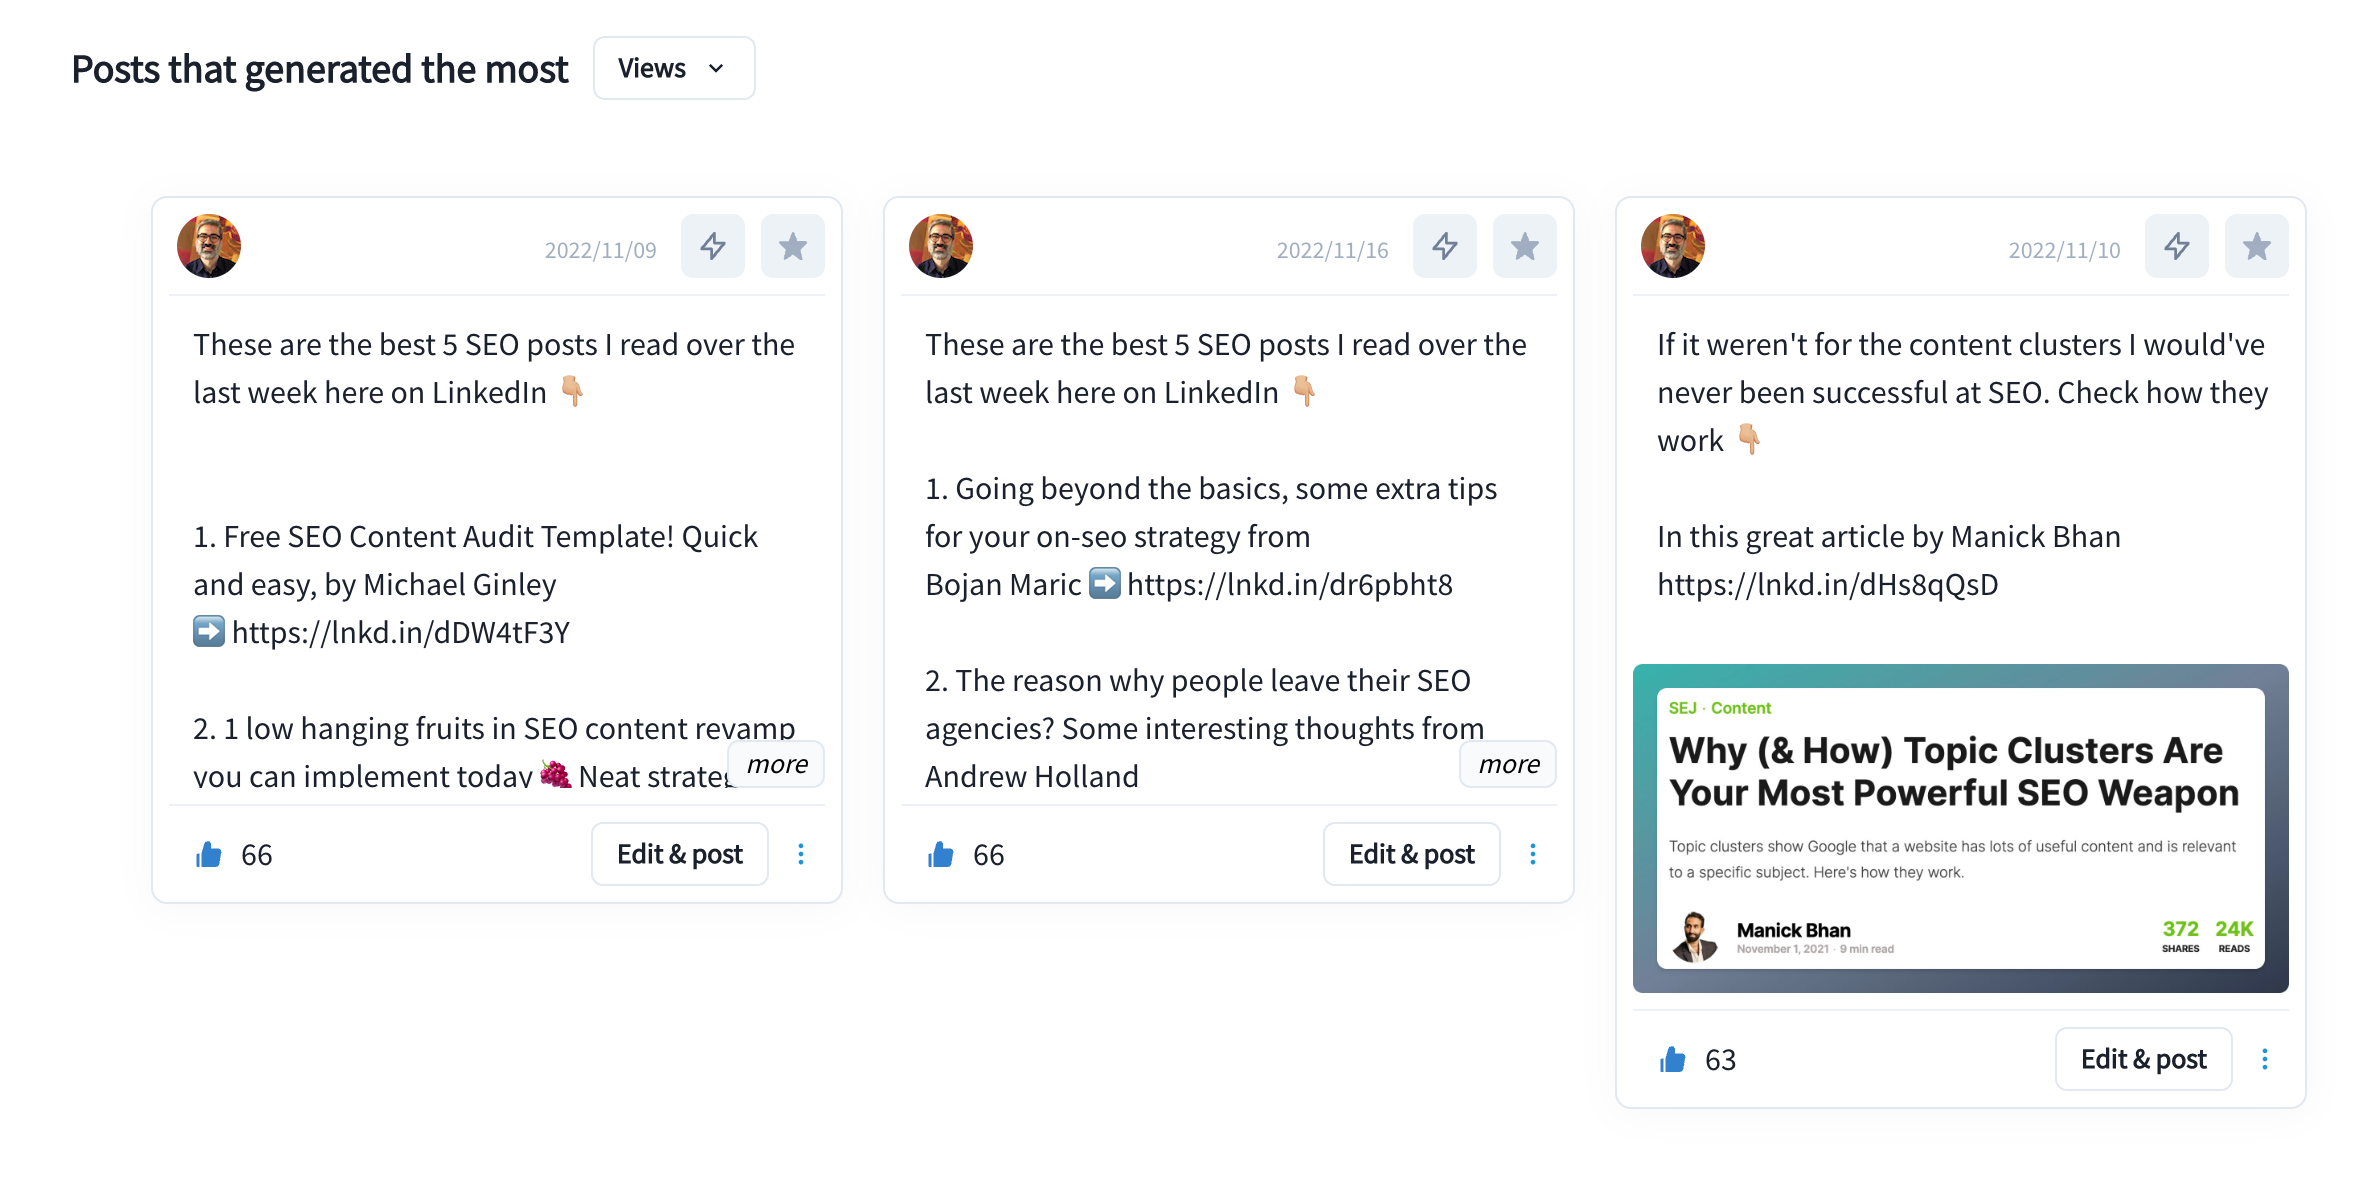Click Edit & post on the content clusters card
The height and width of the screenshot is (1182, 2376).
pyautogui.click(x=2144, y=1059)
